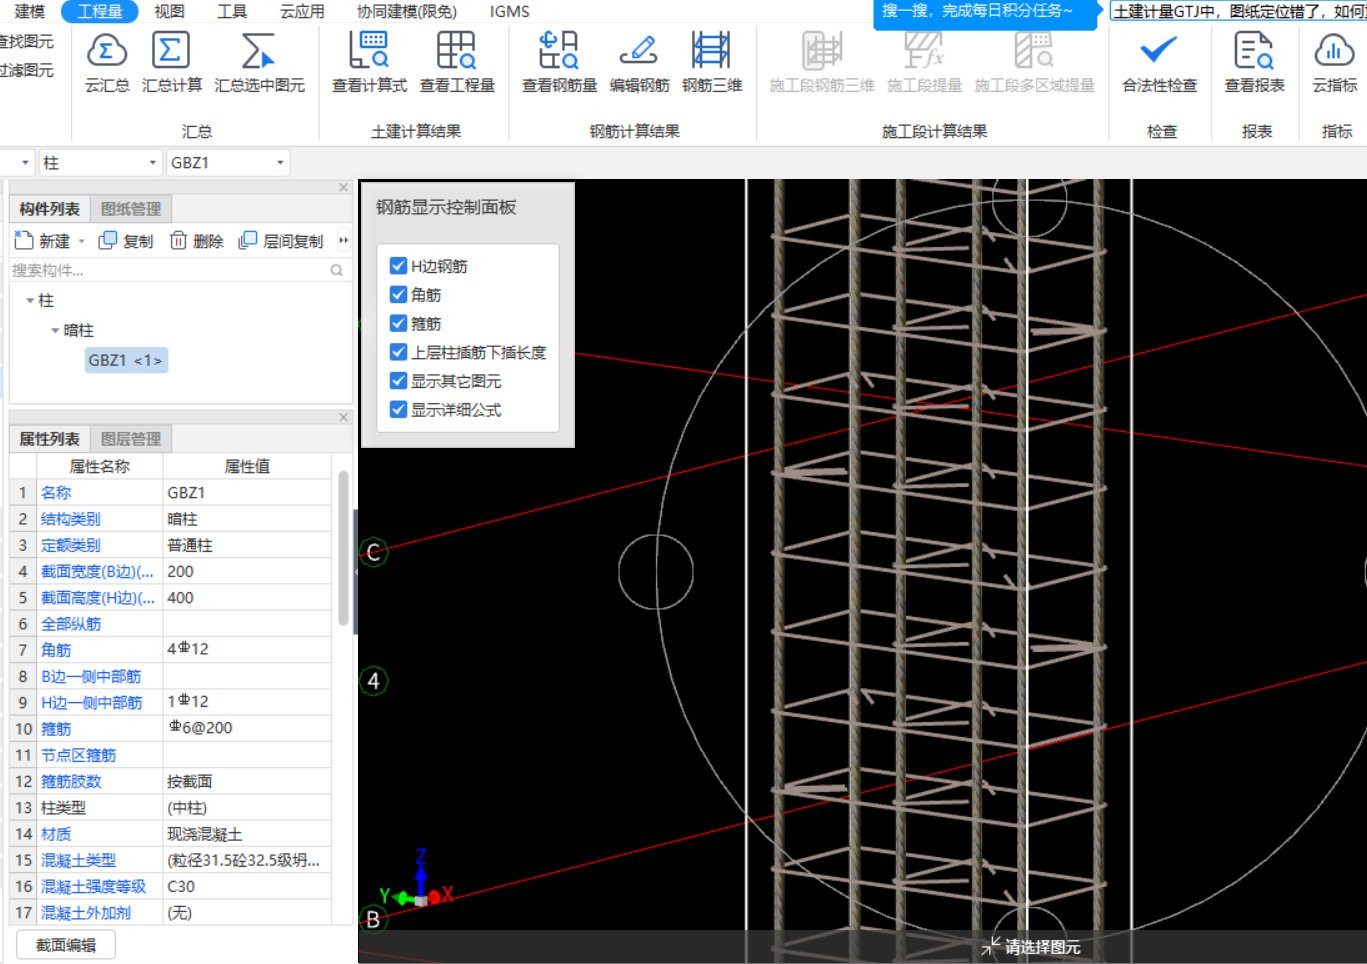Toggle 钢筋三维 rebar 3D view
The image size is (1367, 964).
coord(712,62)
